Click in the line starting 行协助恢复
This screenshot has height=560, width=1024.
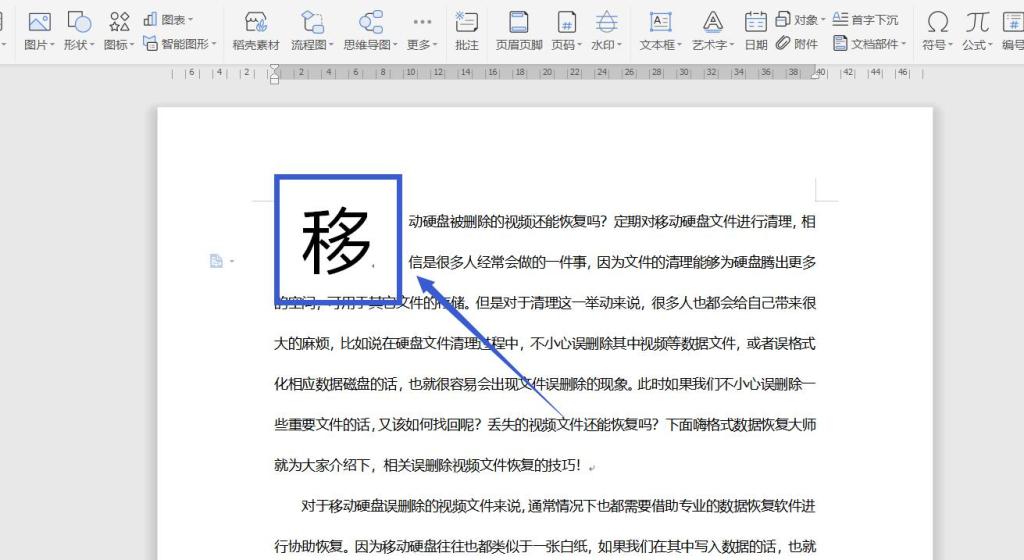pyautogui.click(x=545, y=546)
